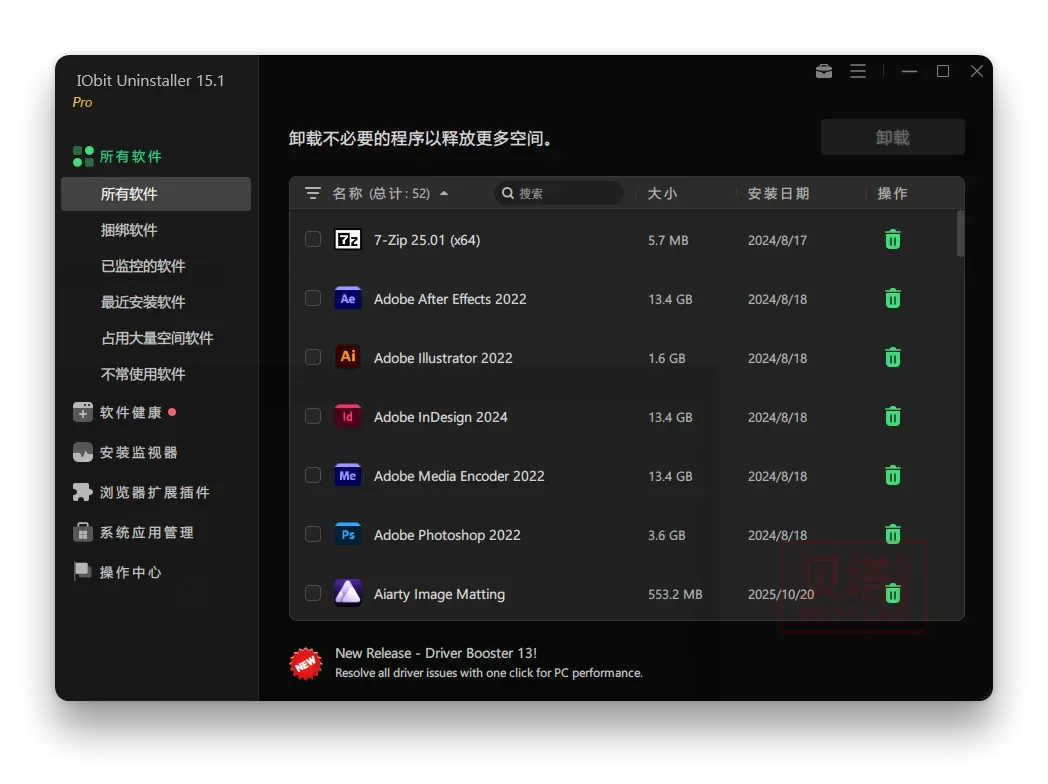Tick Adobe Media Encoder 2022 checkbox
Image resolution: width=1048 pixels, height=784 pixels.
(313, 475)
